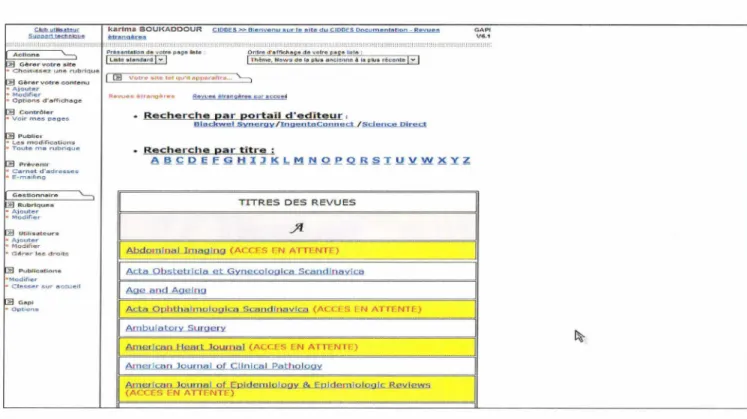The height and width of the screenshot is (419, 747).
Task: Click Voir mes pages in the sidebar
Action: tap(41, 119)
